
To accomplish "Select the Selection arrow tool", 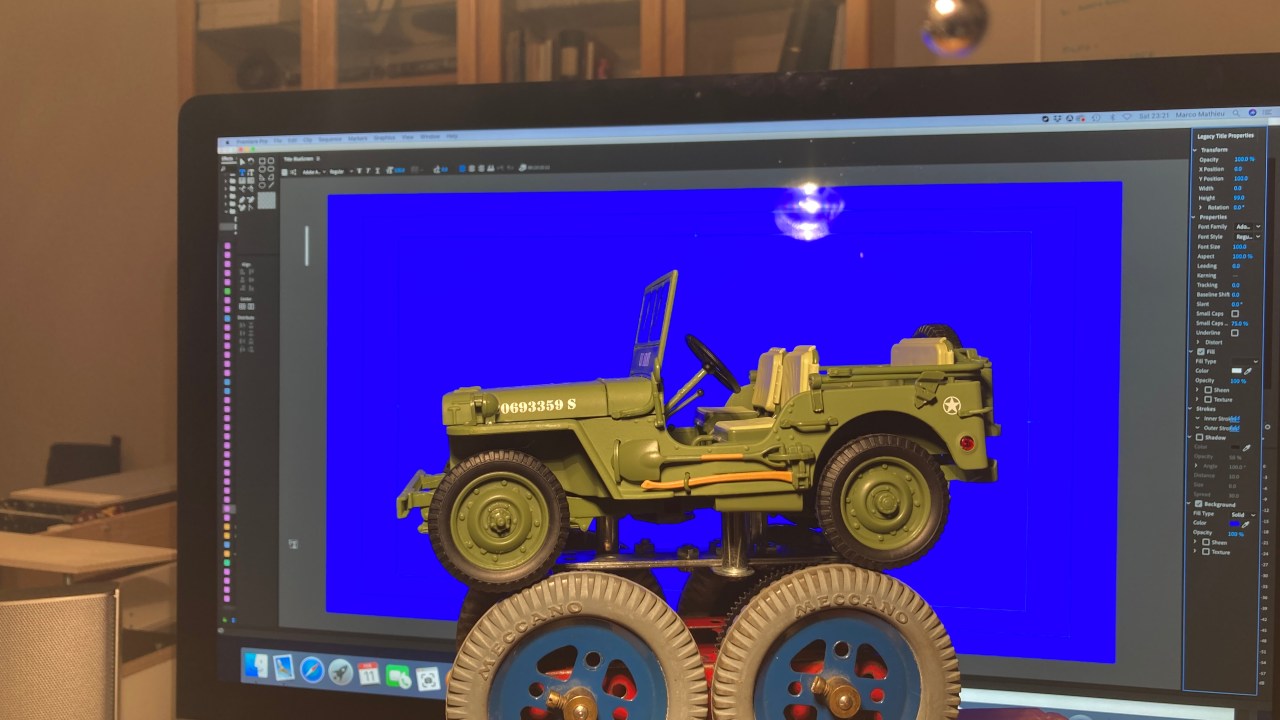I will 241,161.
